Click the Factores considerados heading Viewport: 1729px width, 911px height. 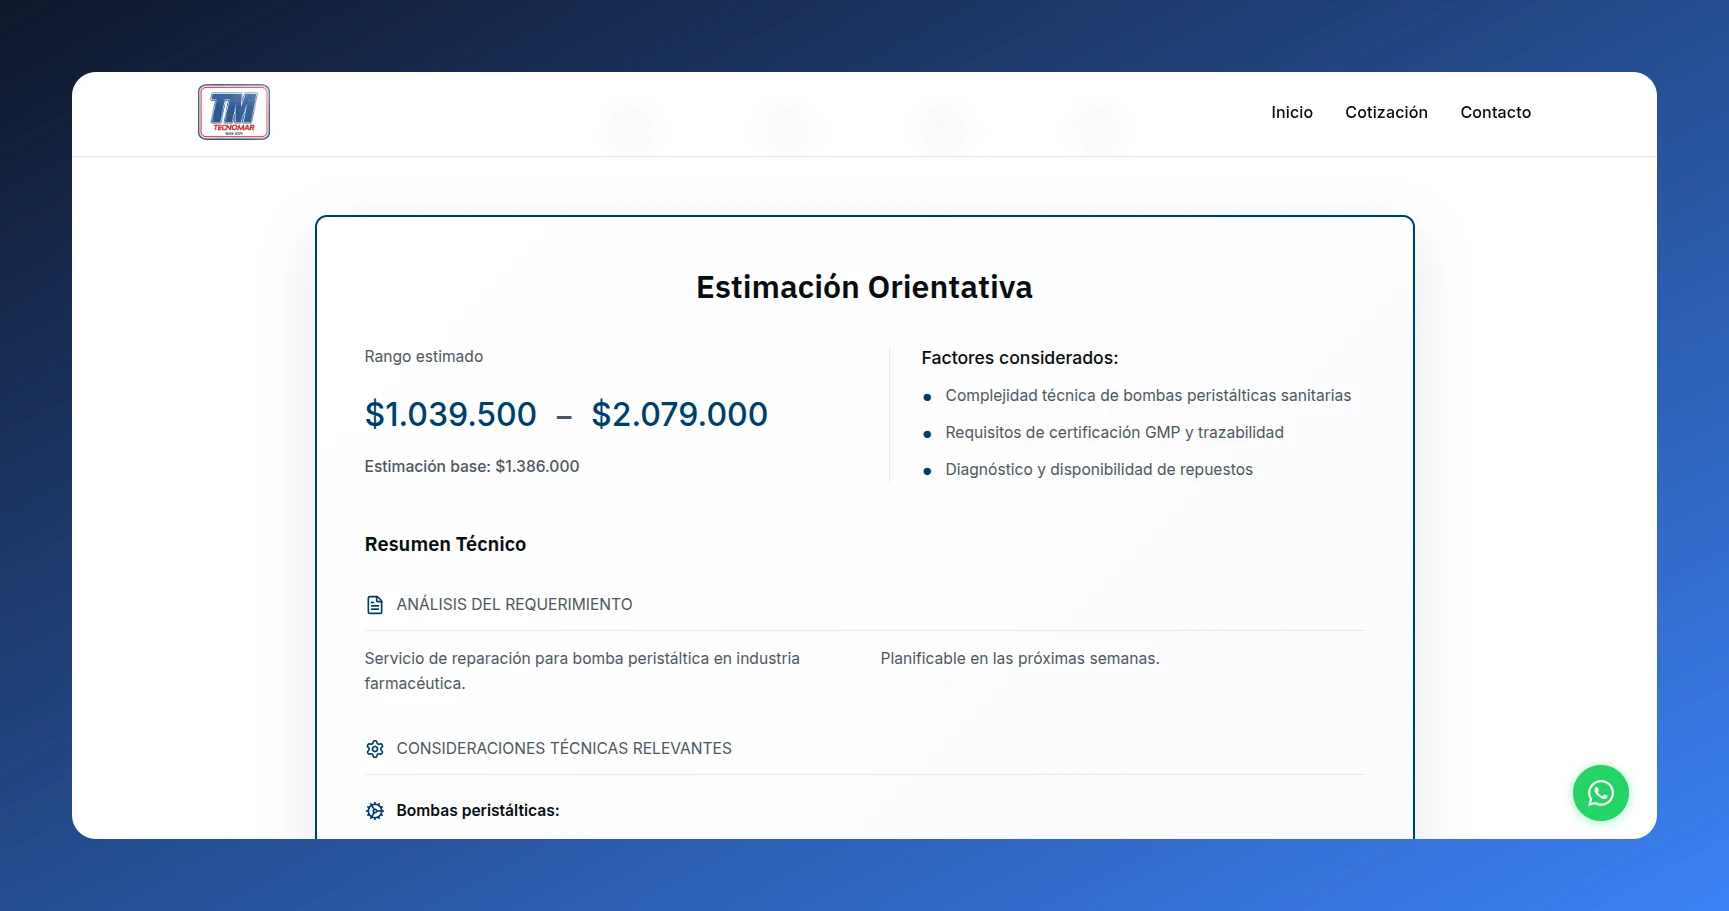[x=1020, y=358]
